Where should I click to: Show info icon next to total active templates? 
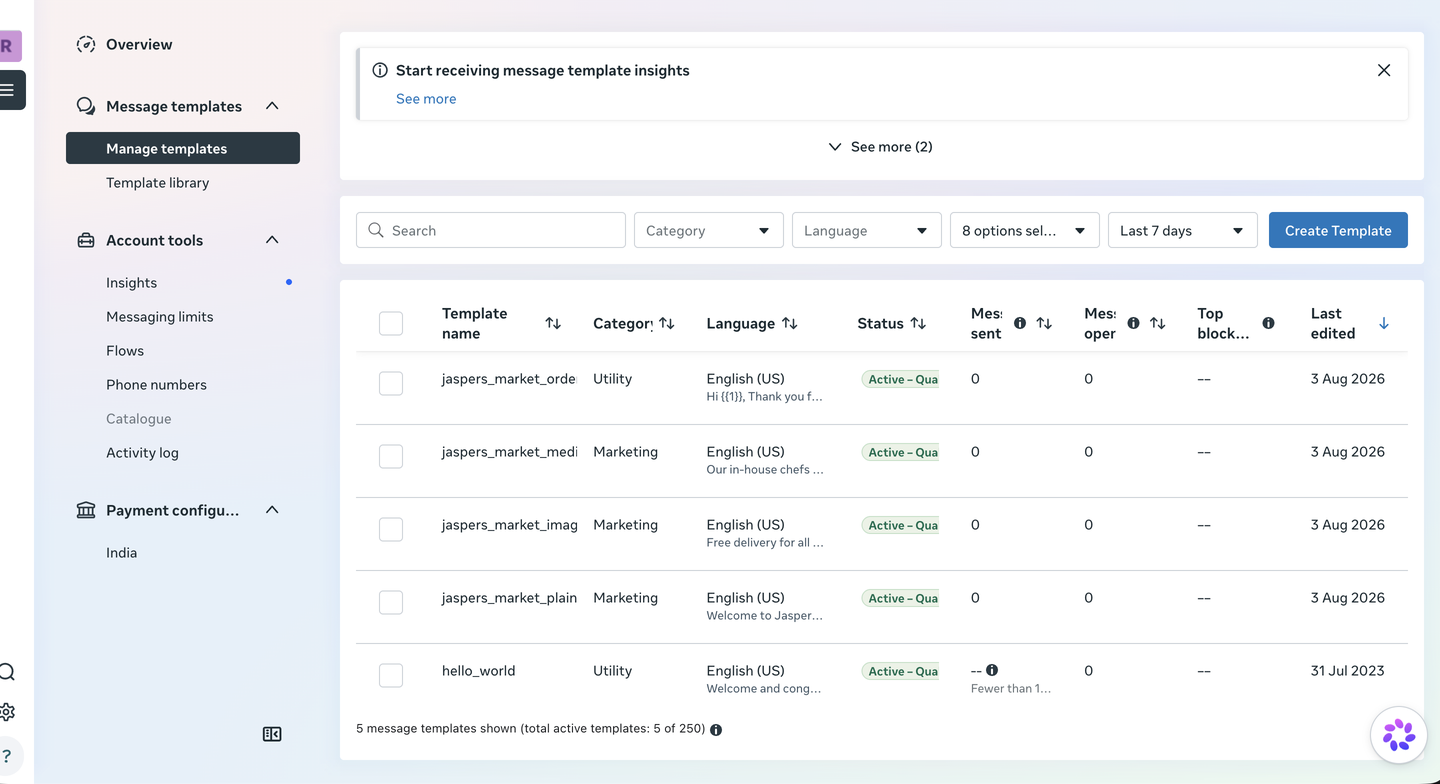[x=716, y=730]
